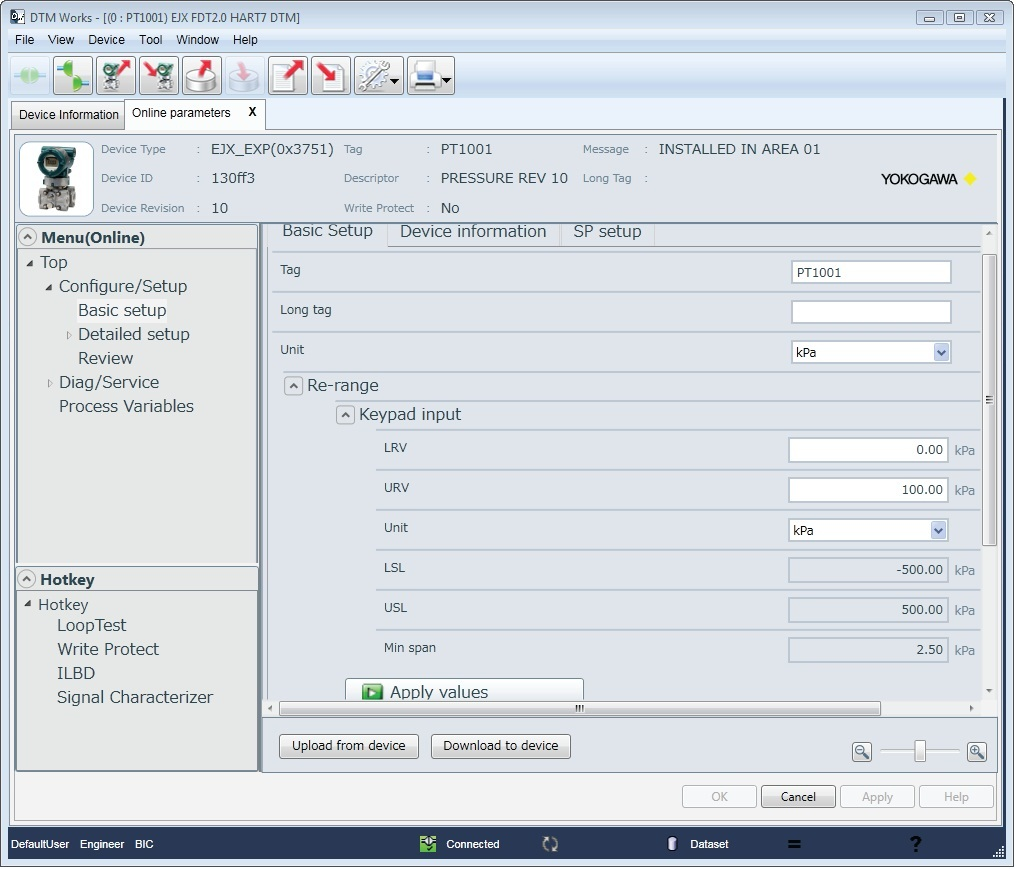Image resolution: width=1016 pixels, height=869 pixels.
Task: Click the upload parameters from transmitter icon
Action: [115, 75]
